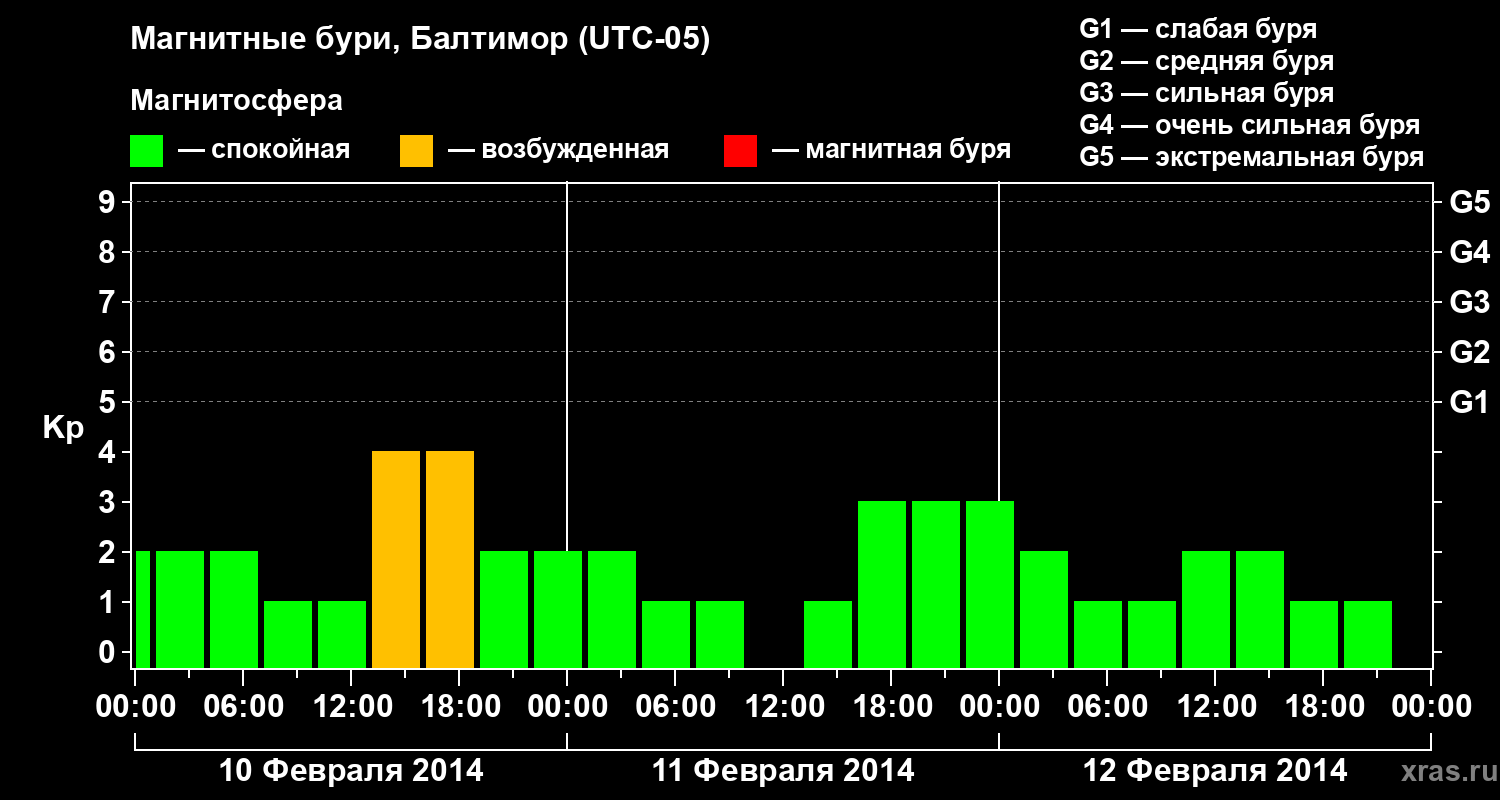Click the 'G4 — очень сильная буря' line
This screenshot has width=1500, height=800.
pyautogui.click(x=1250, y=125)
